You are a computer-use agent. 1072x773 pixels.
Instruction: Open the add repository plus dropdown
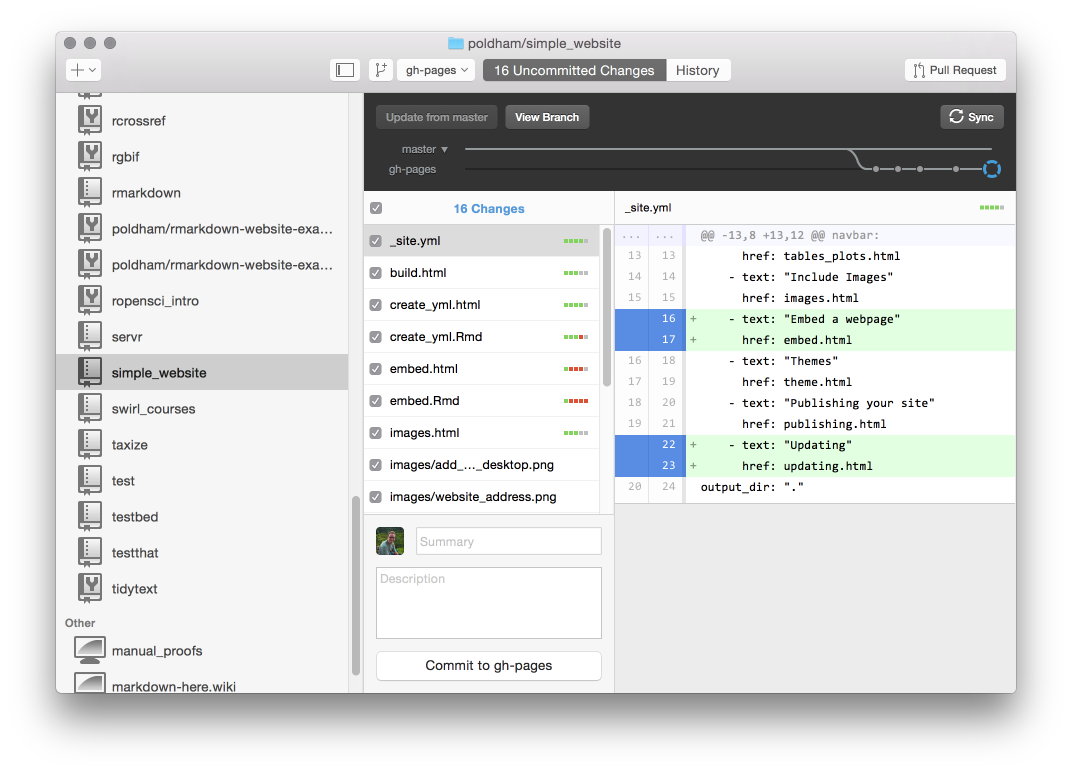point(83,70)
